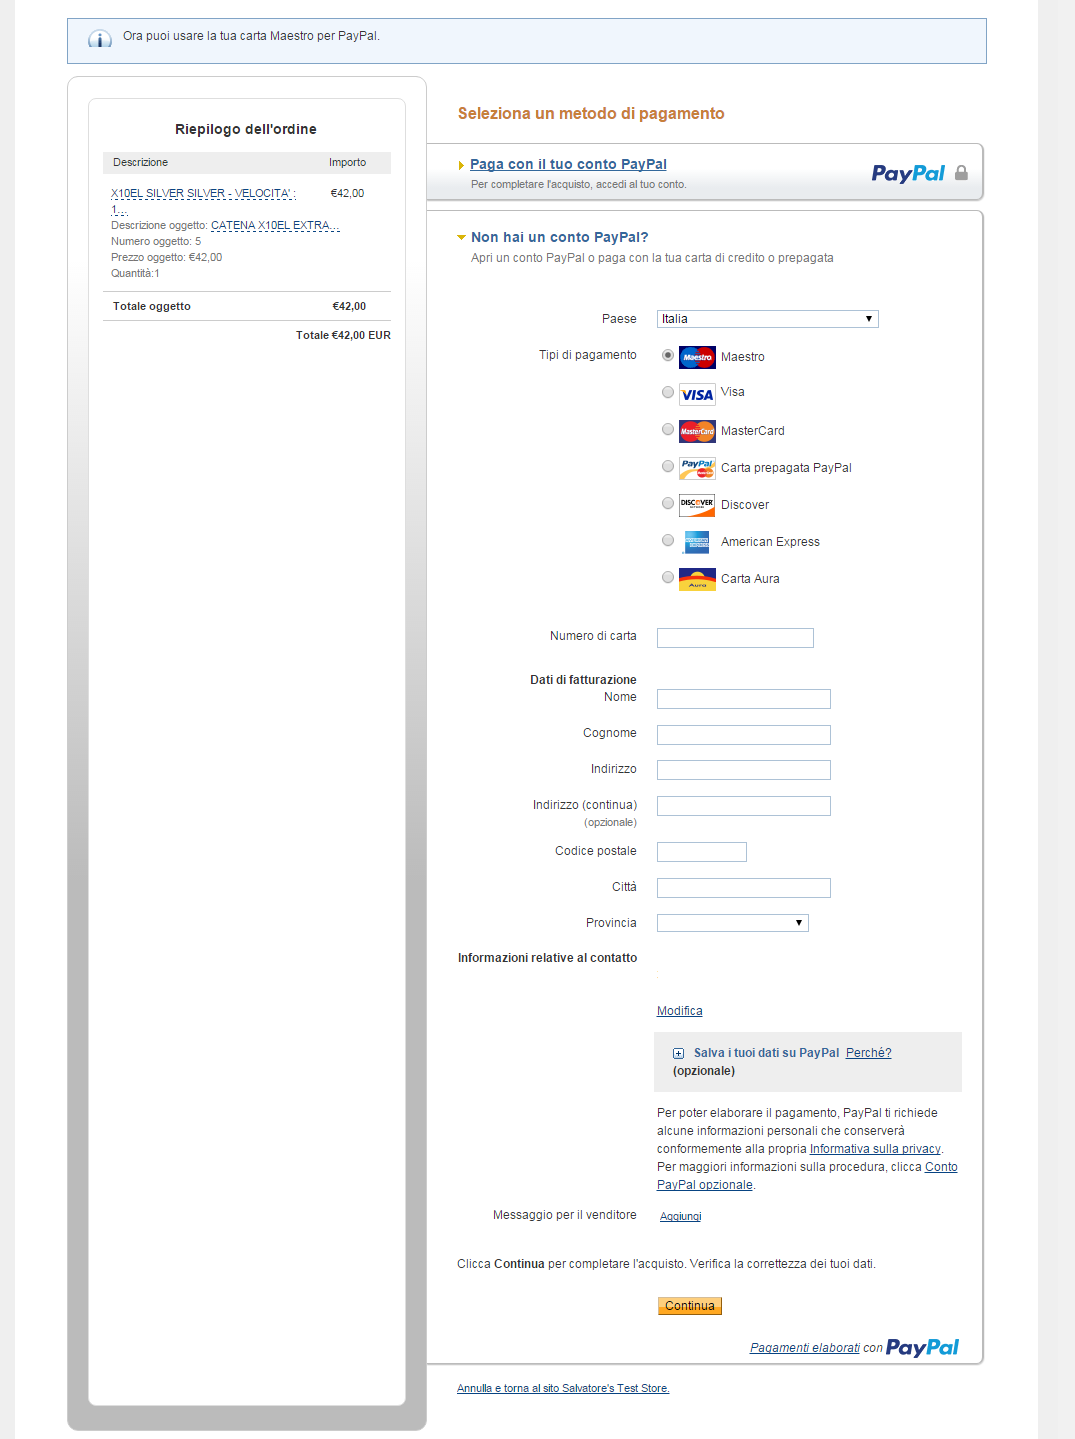The image size is (1075, 1439).
Task: Click Aggiungi to add seller message
Action: [681, 1216]
